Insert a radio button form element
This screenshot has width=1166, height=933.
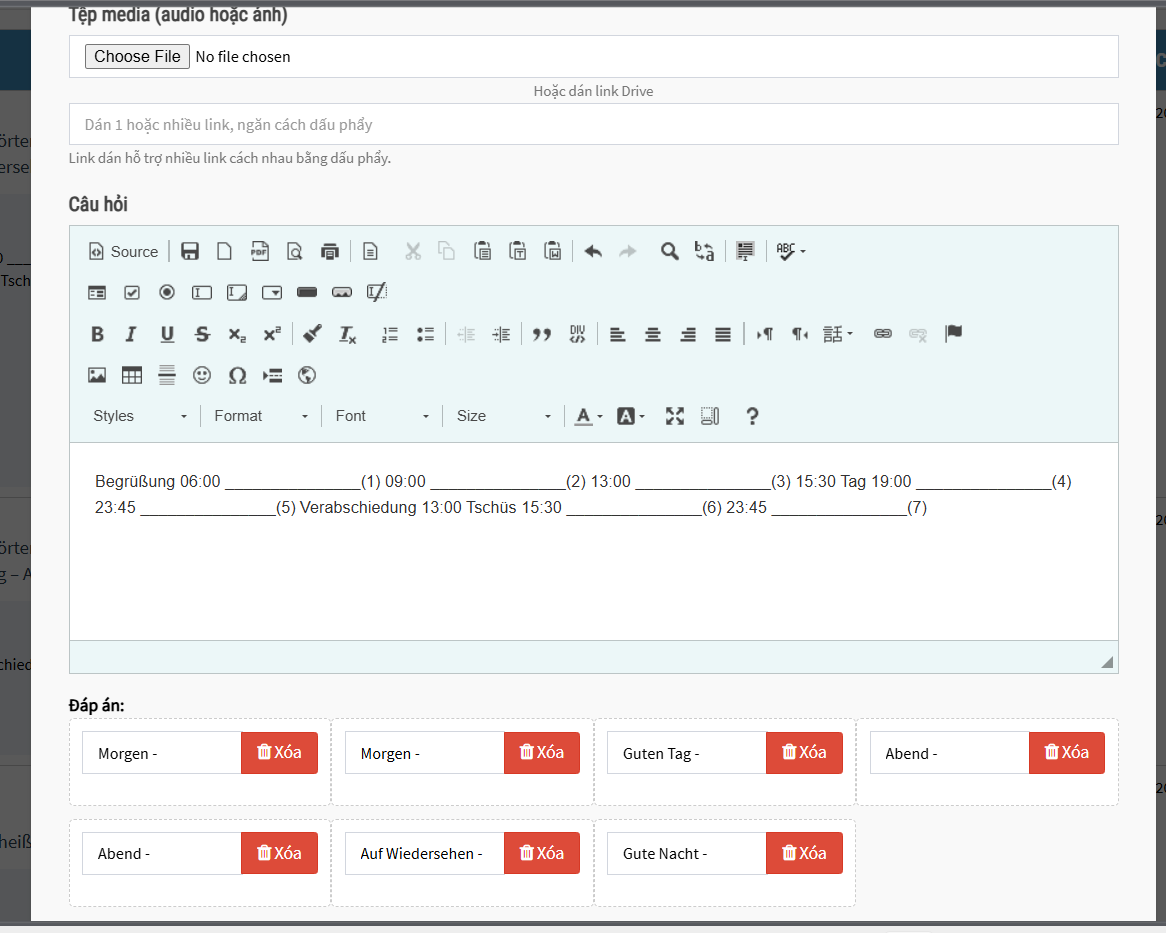point(167,292)
